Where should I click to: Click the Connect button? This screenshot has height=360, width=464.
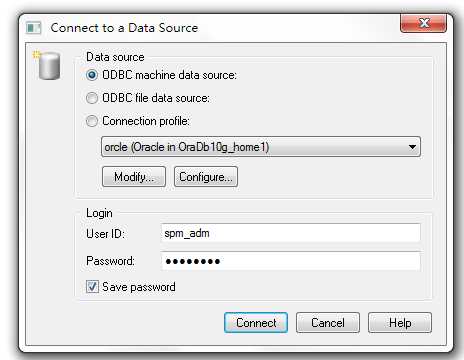pos(256,323)
